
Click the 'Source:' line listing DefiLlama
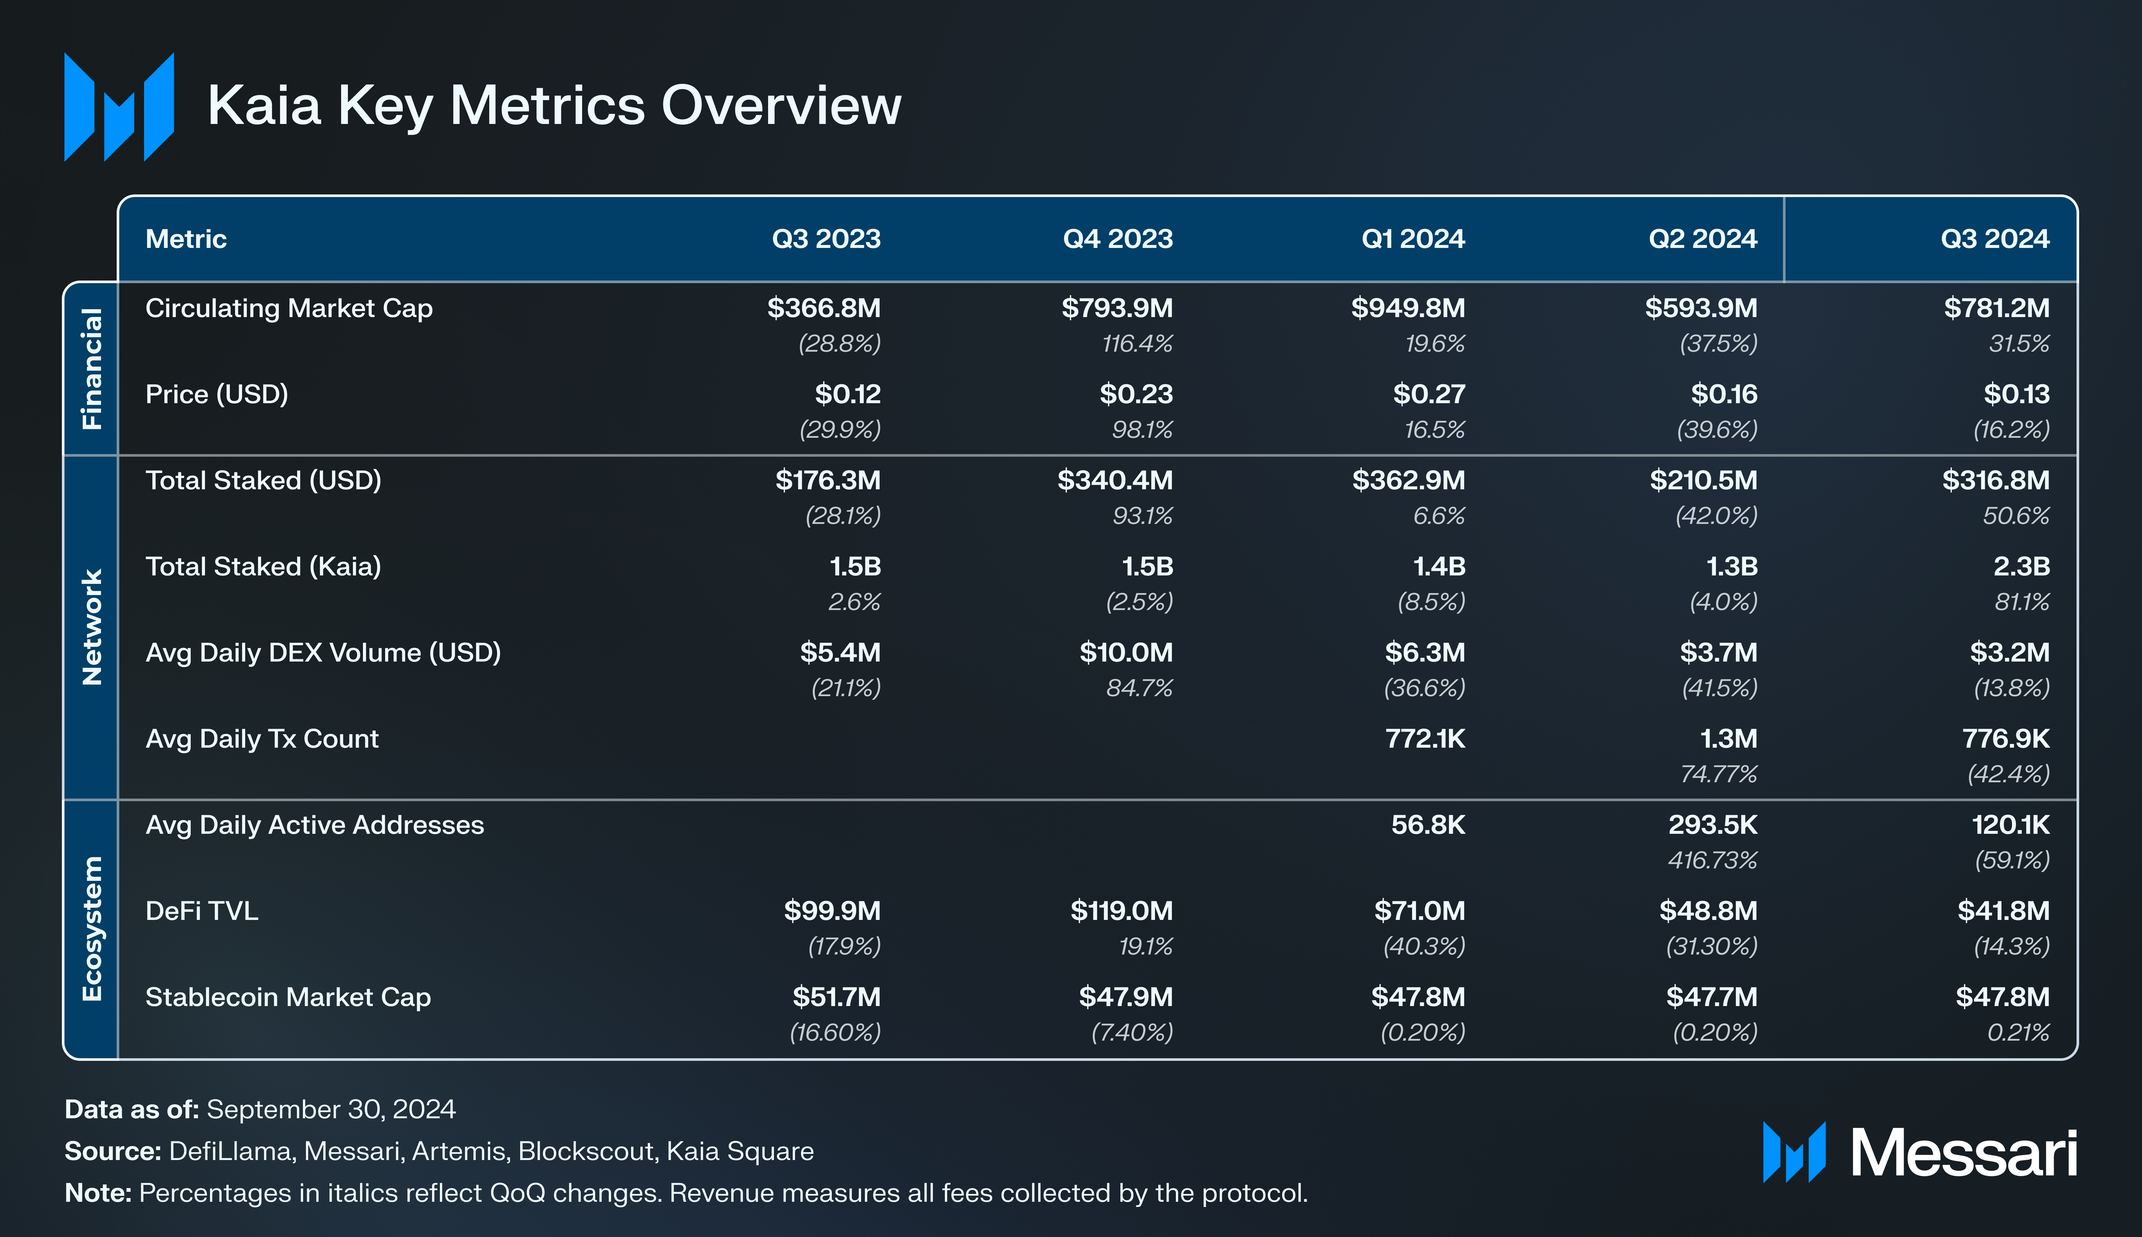(439, 1152)
